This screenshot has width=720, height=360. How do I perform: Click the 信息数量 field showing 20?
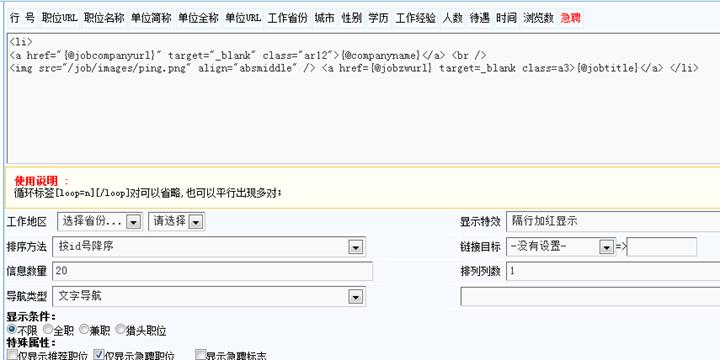pyautogui.click(x=213, y=271)
